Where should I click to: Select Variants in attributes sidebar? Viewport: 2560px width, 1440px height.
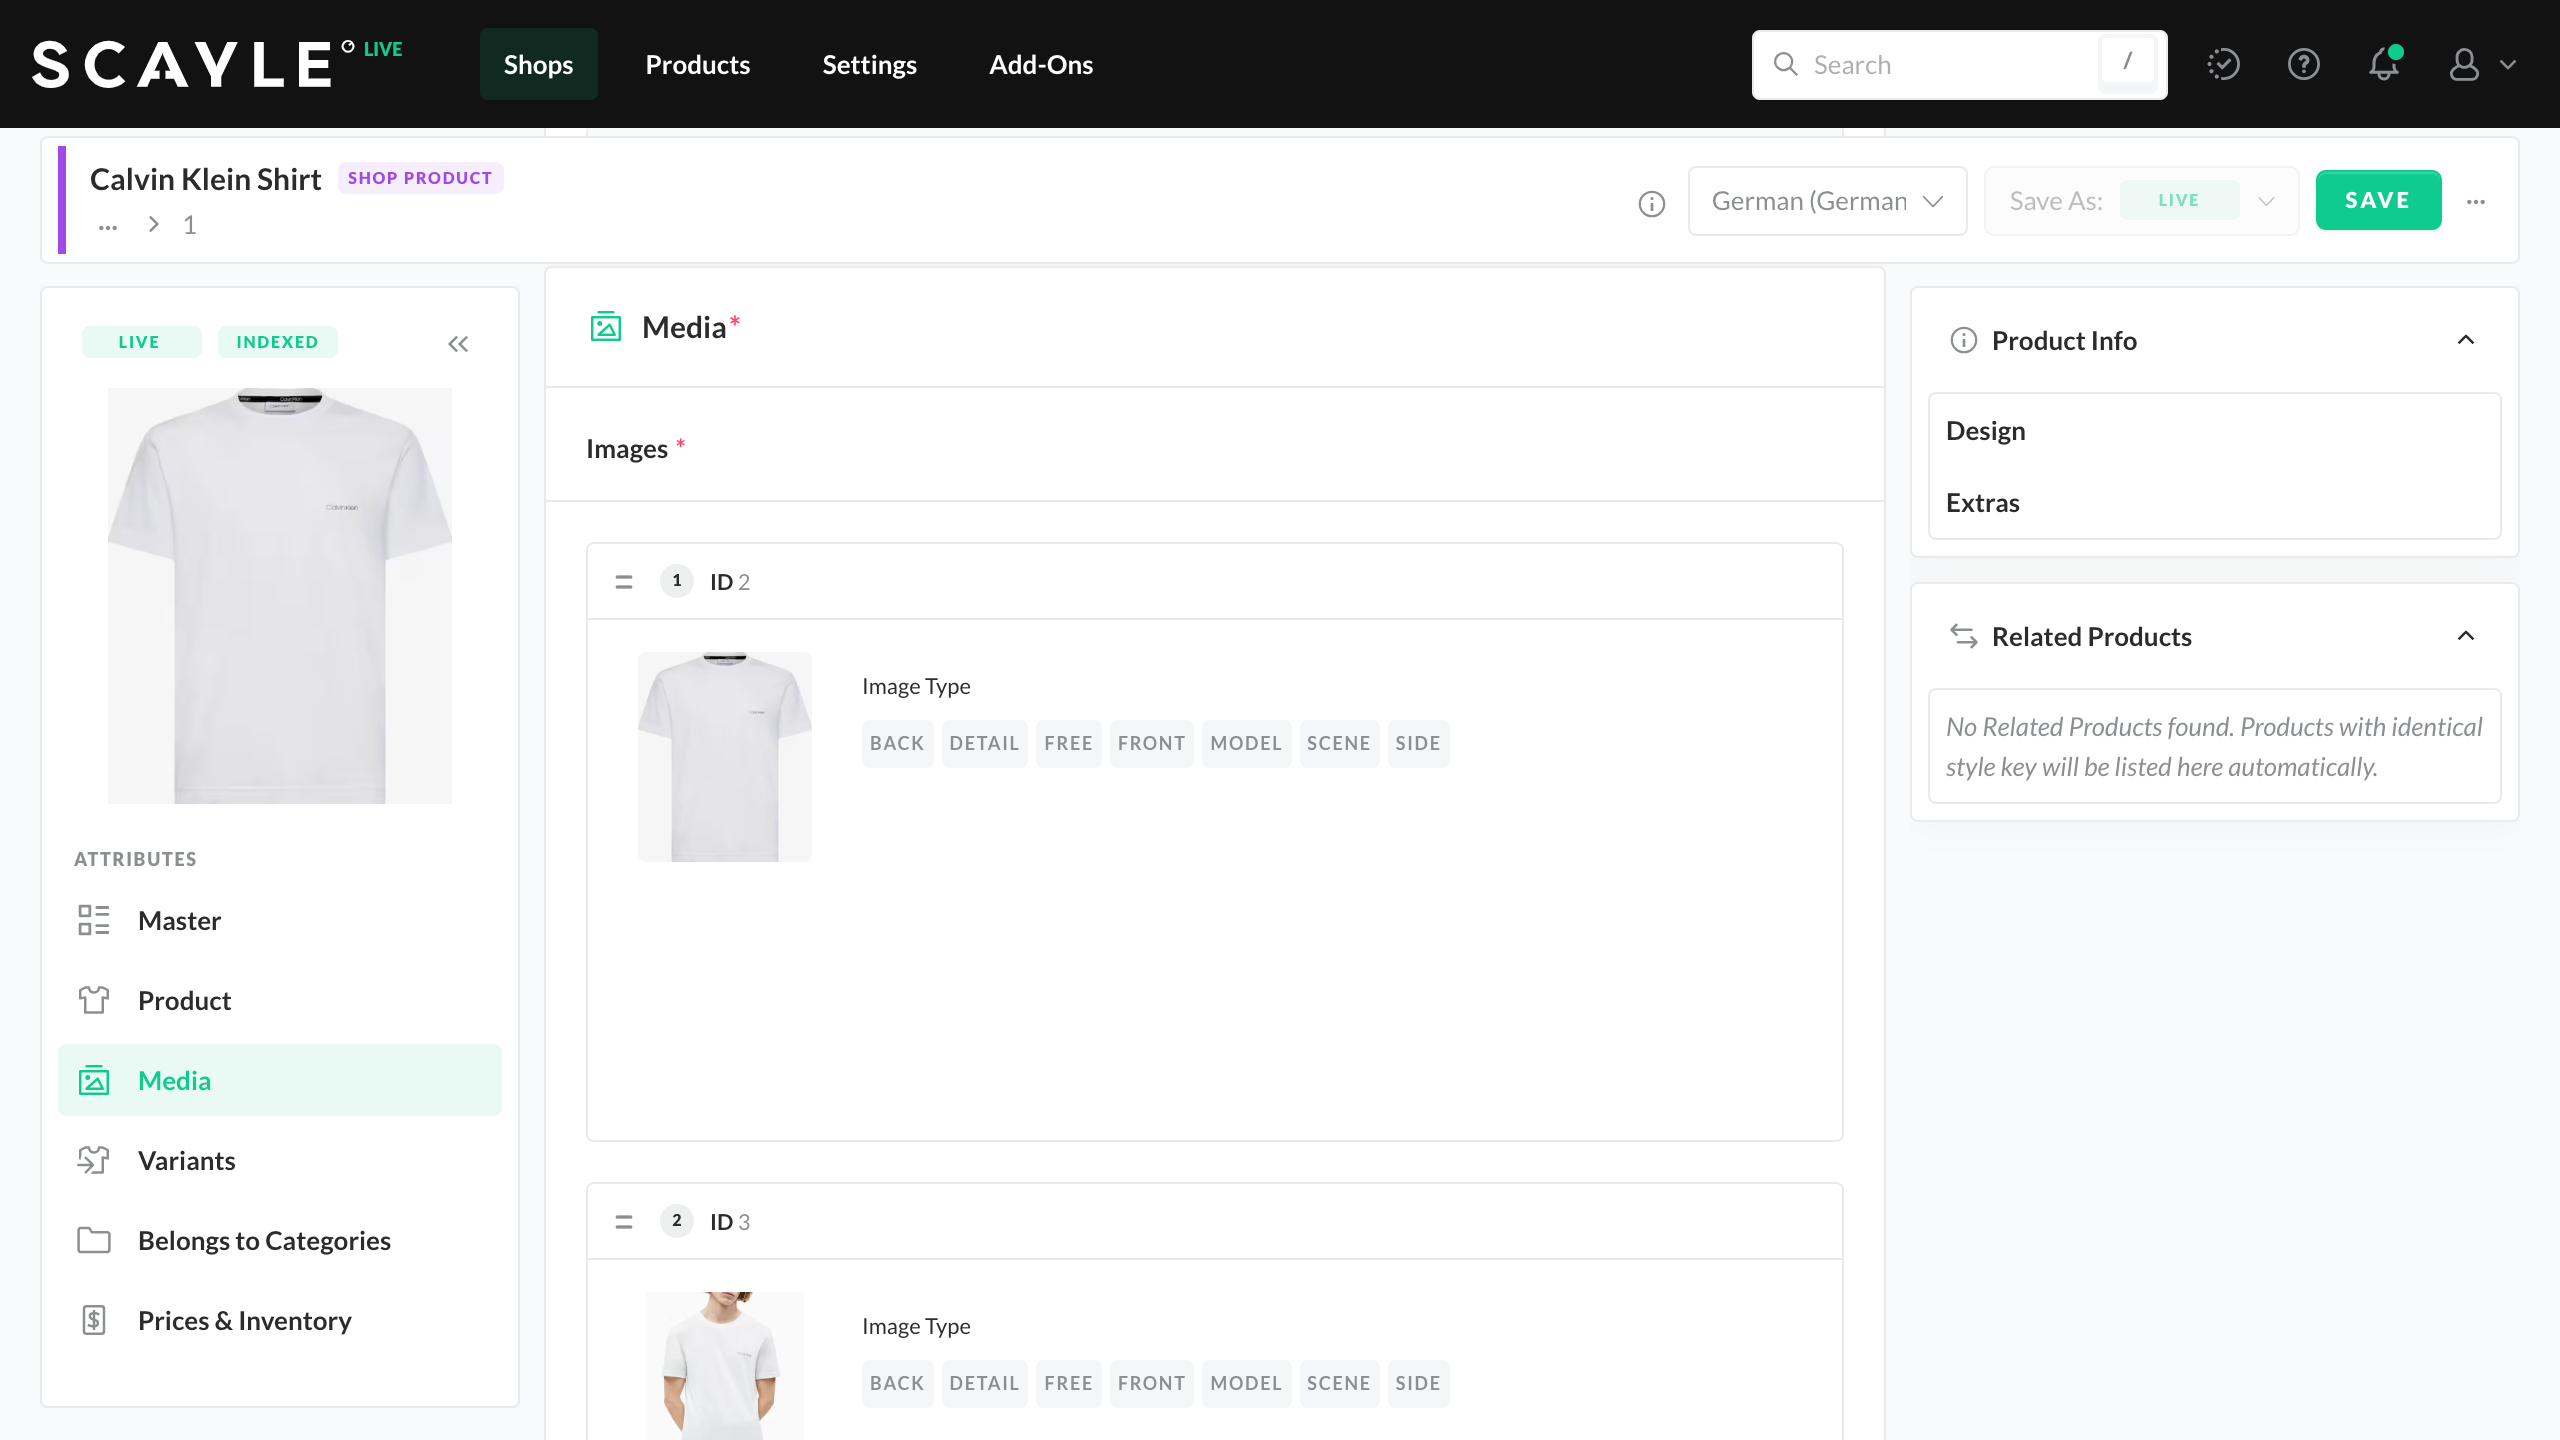pyautogui.click(x=186, y=1160)
